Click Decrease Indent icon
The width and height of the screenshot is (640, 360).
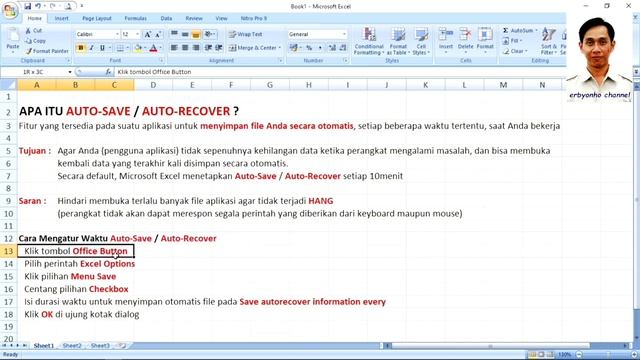[x=208, y=48]
